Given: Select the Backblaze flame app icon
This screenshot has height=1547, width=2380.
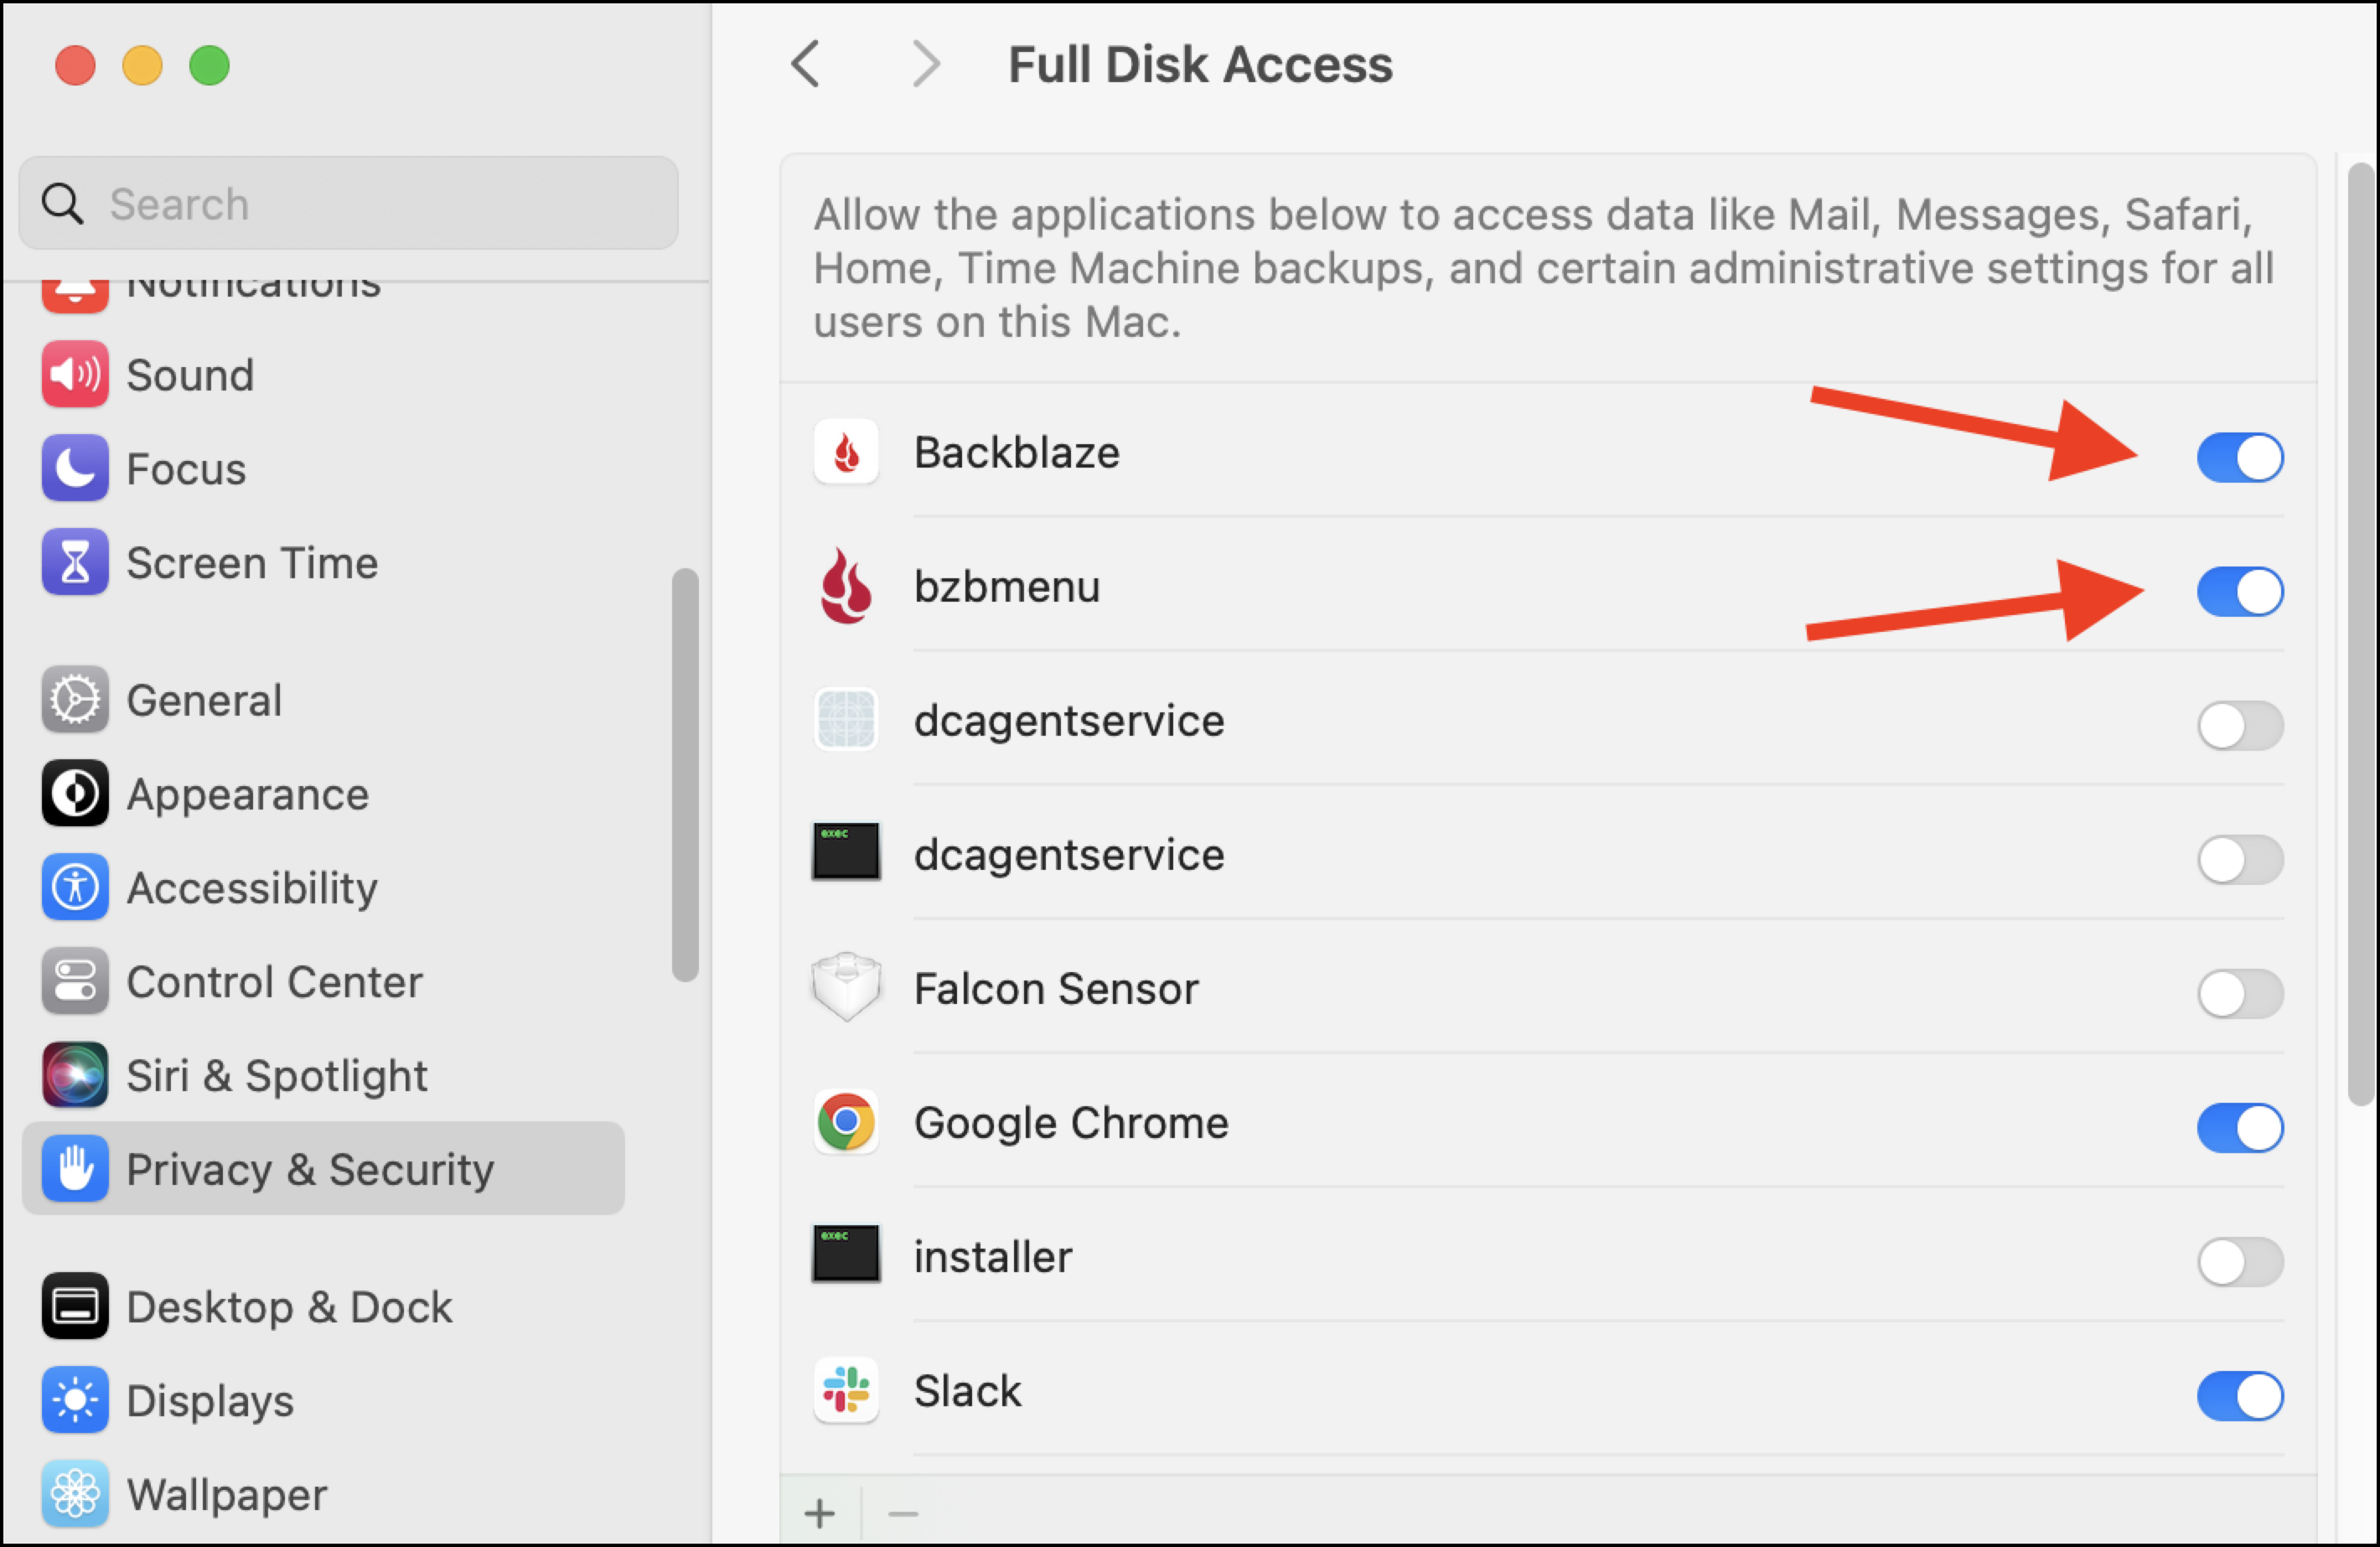Looking at the screenshot, I should tap(846, 453).
